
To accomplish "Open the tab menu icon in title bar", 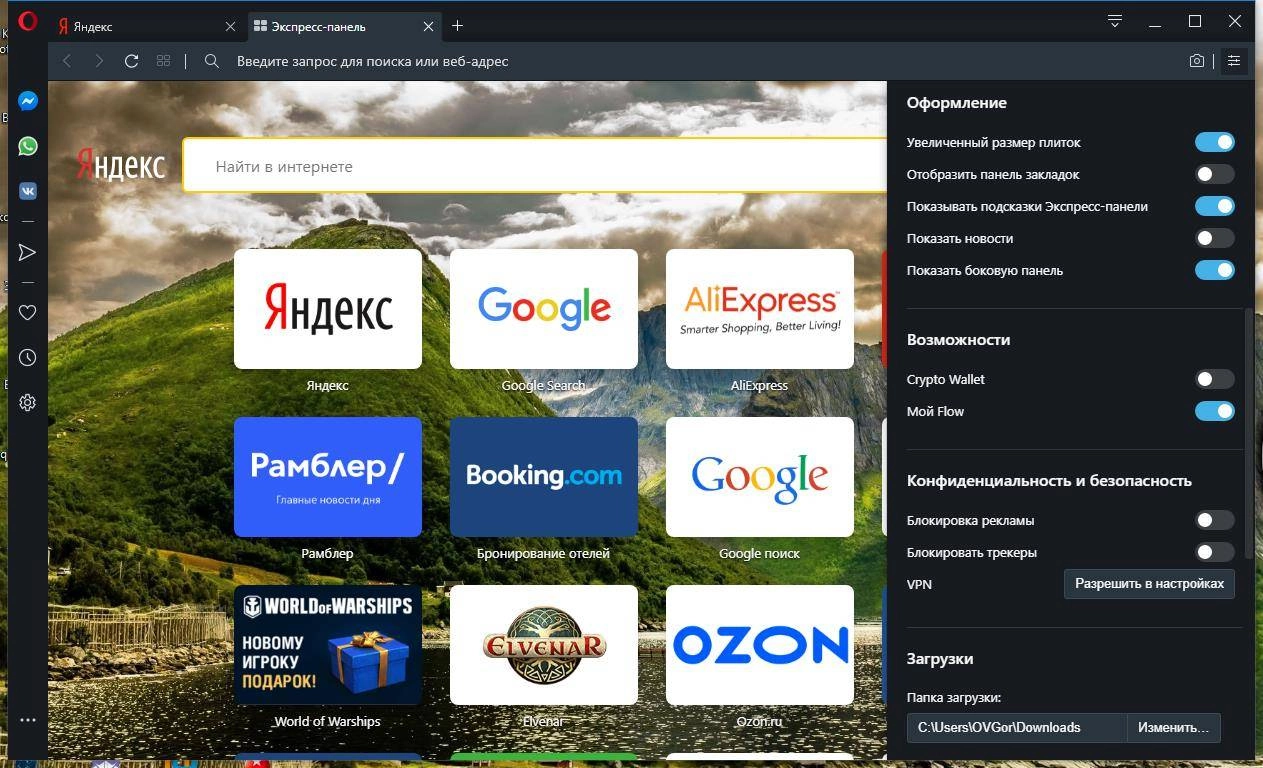I will coord(1115,21).
